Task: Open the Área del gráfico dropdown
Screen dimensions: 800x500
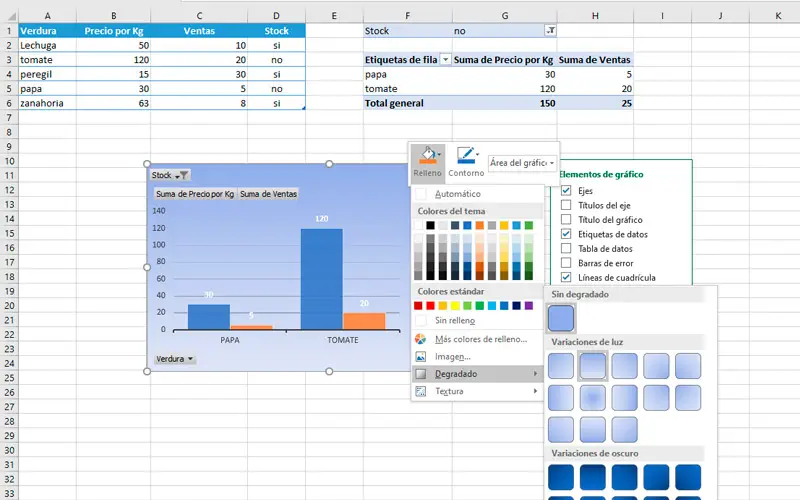Action: point(522,163)
